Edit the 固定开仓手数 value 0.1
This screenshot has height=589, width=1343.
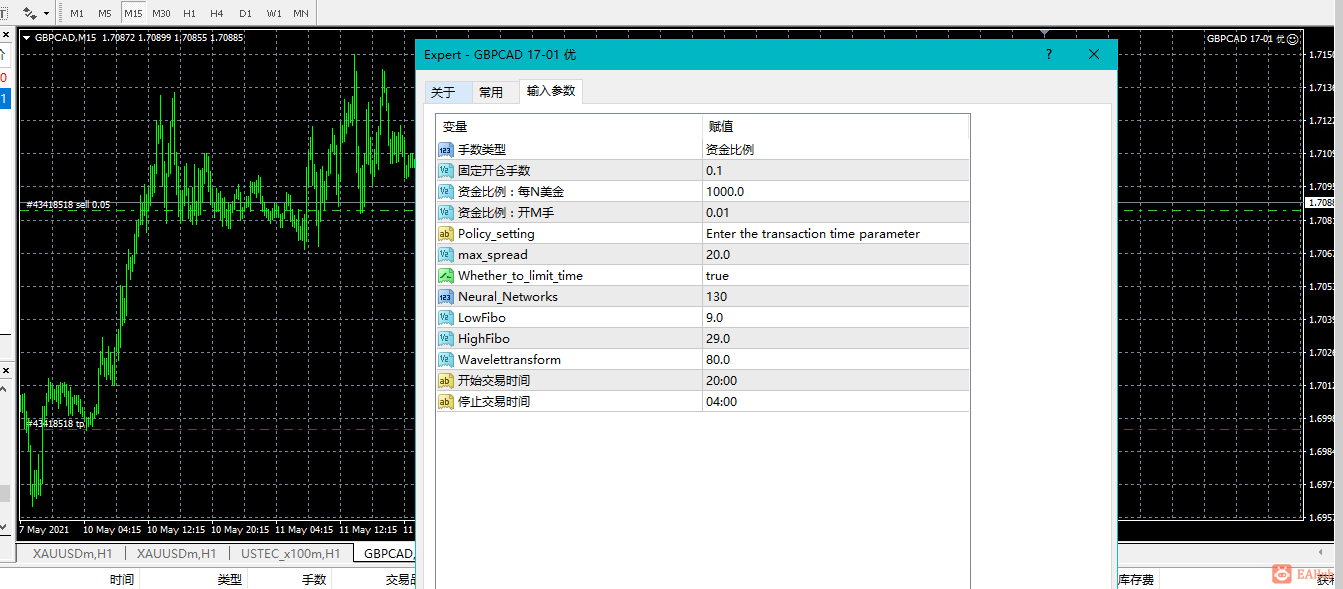(836, 171)
